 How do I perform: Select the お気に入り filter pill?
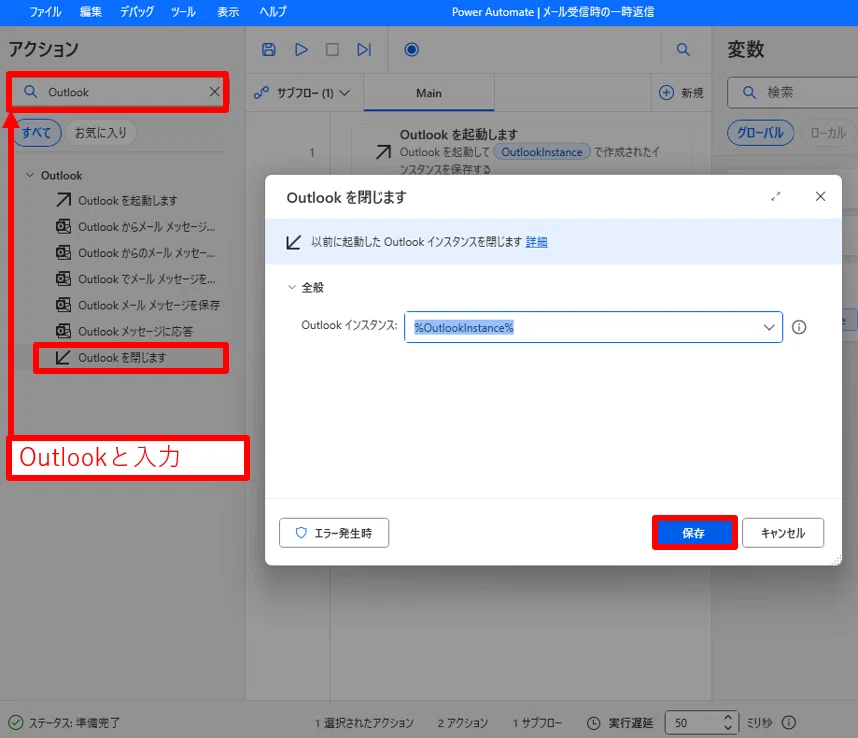click(x=101, y=133)
